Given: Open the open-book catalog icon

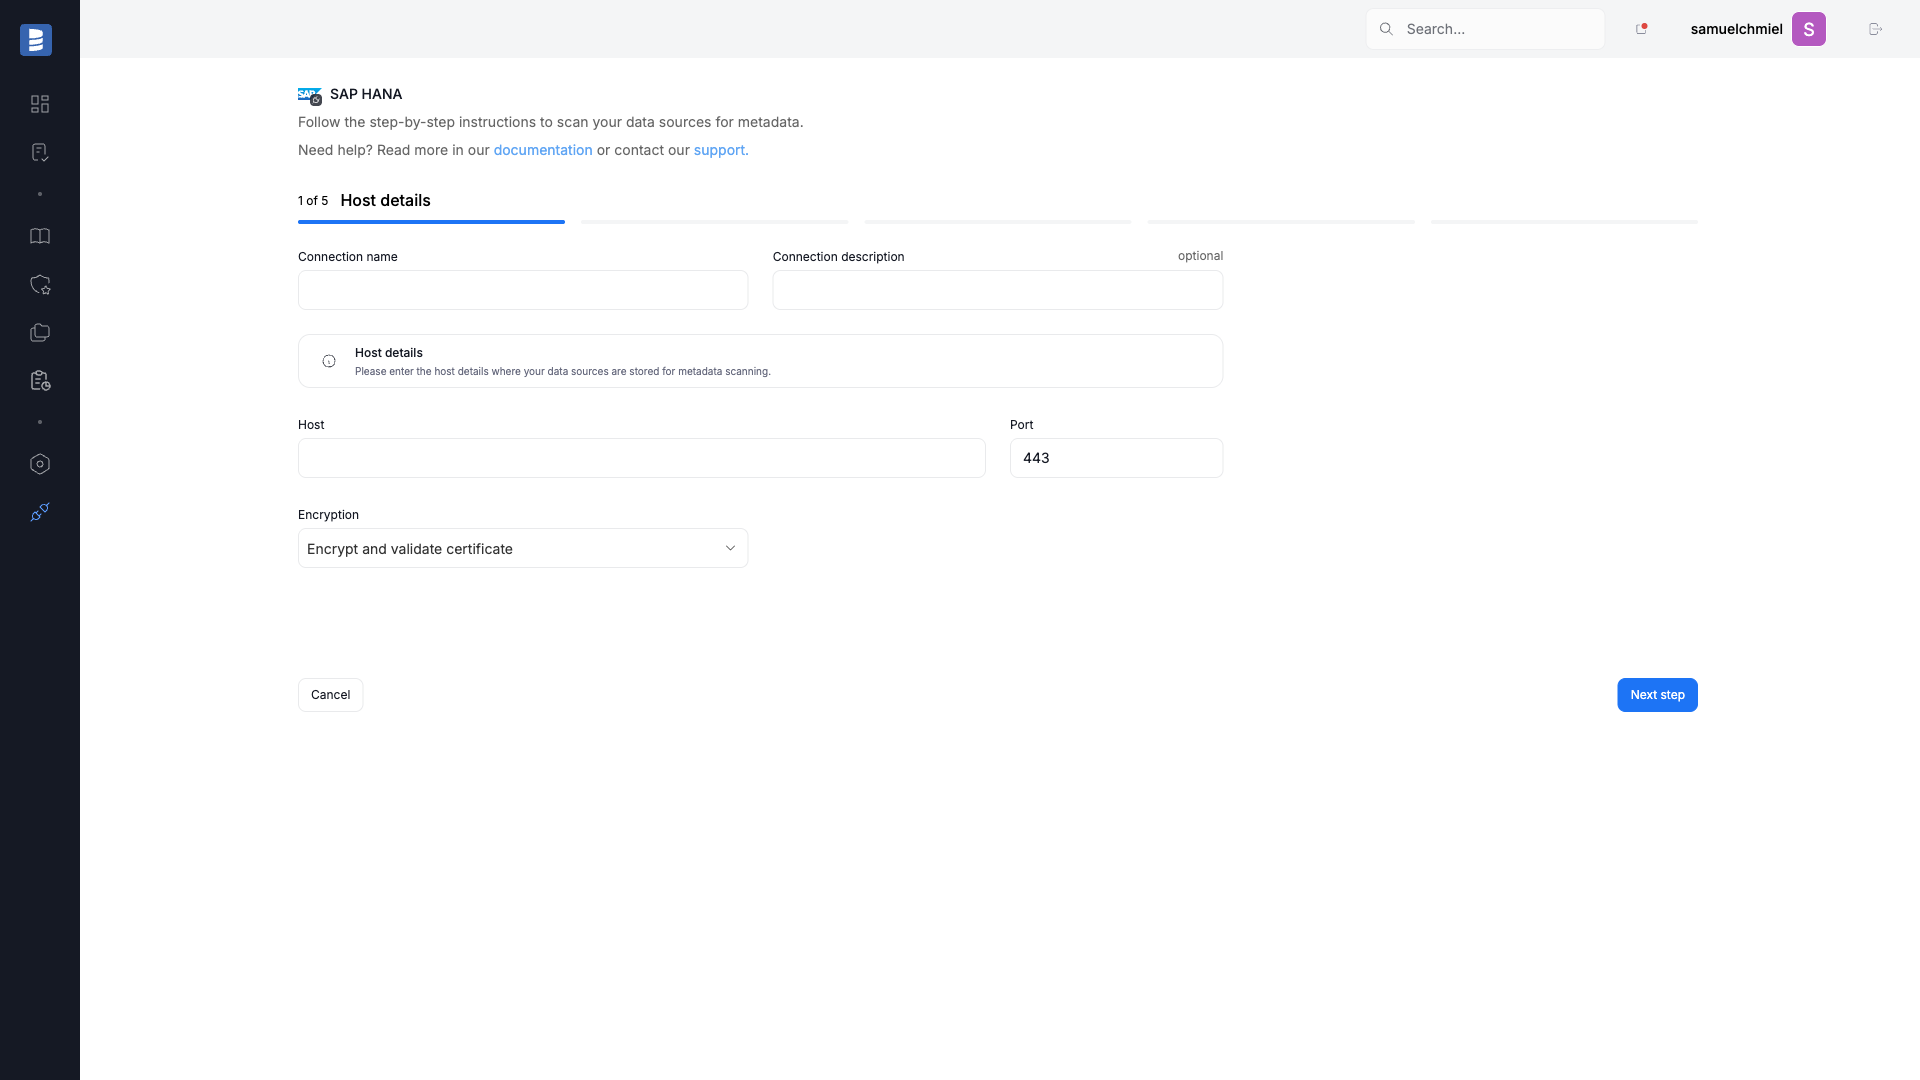Looking at the screenshot, I should (40, 236).
